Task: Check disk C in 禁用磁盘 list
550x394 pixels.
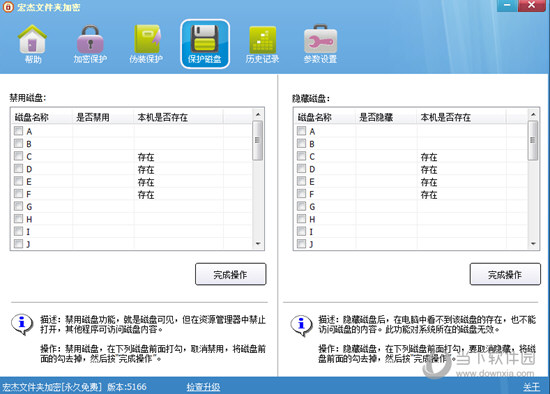Action: pyautogui.click(x=18, y=156)
